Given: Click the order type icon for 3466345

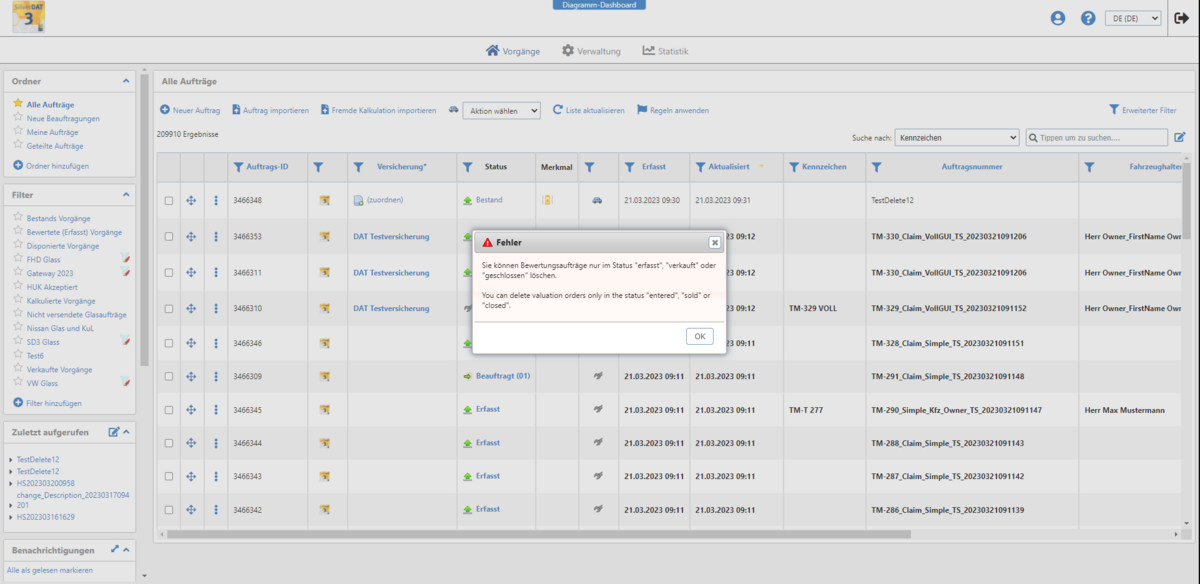Looking at the screenshot, I should (324, 410).
